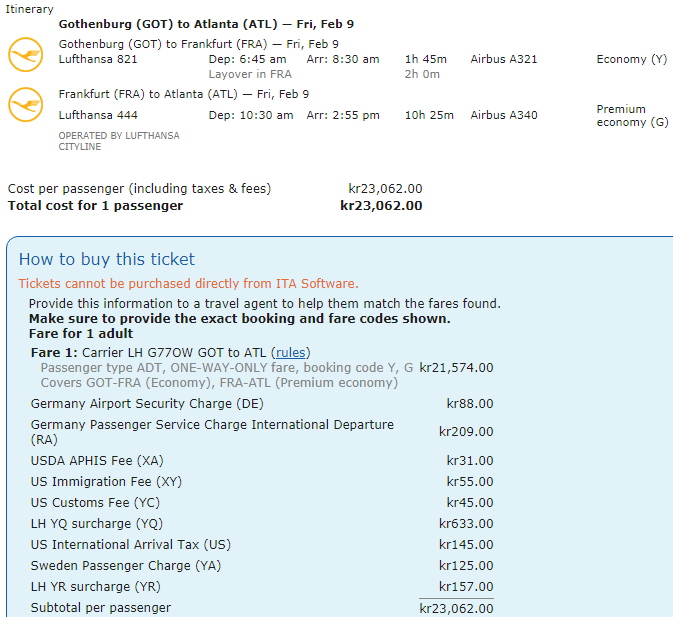Click 'USDA APHIS Fee (XA)' row
This screenshot has width=673, height=617.
97,461
